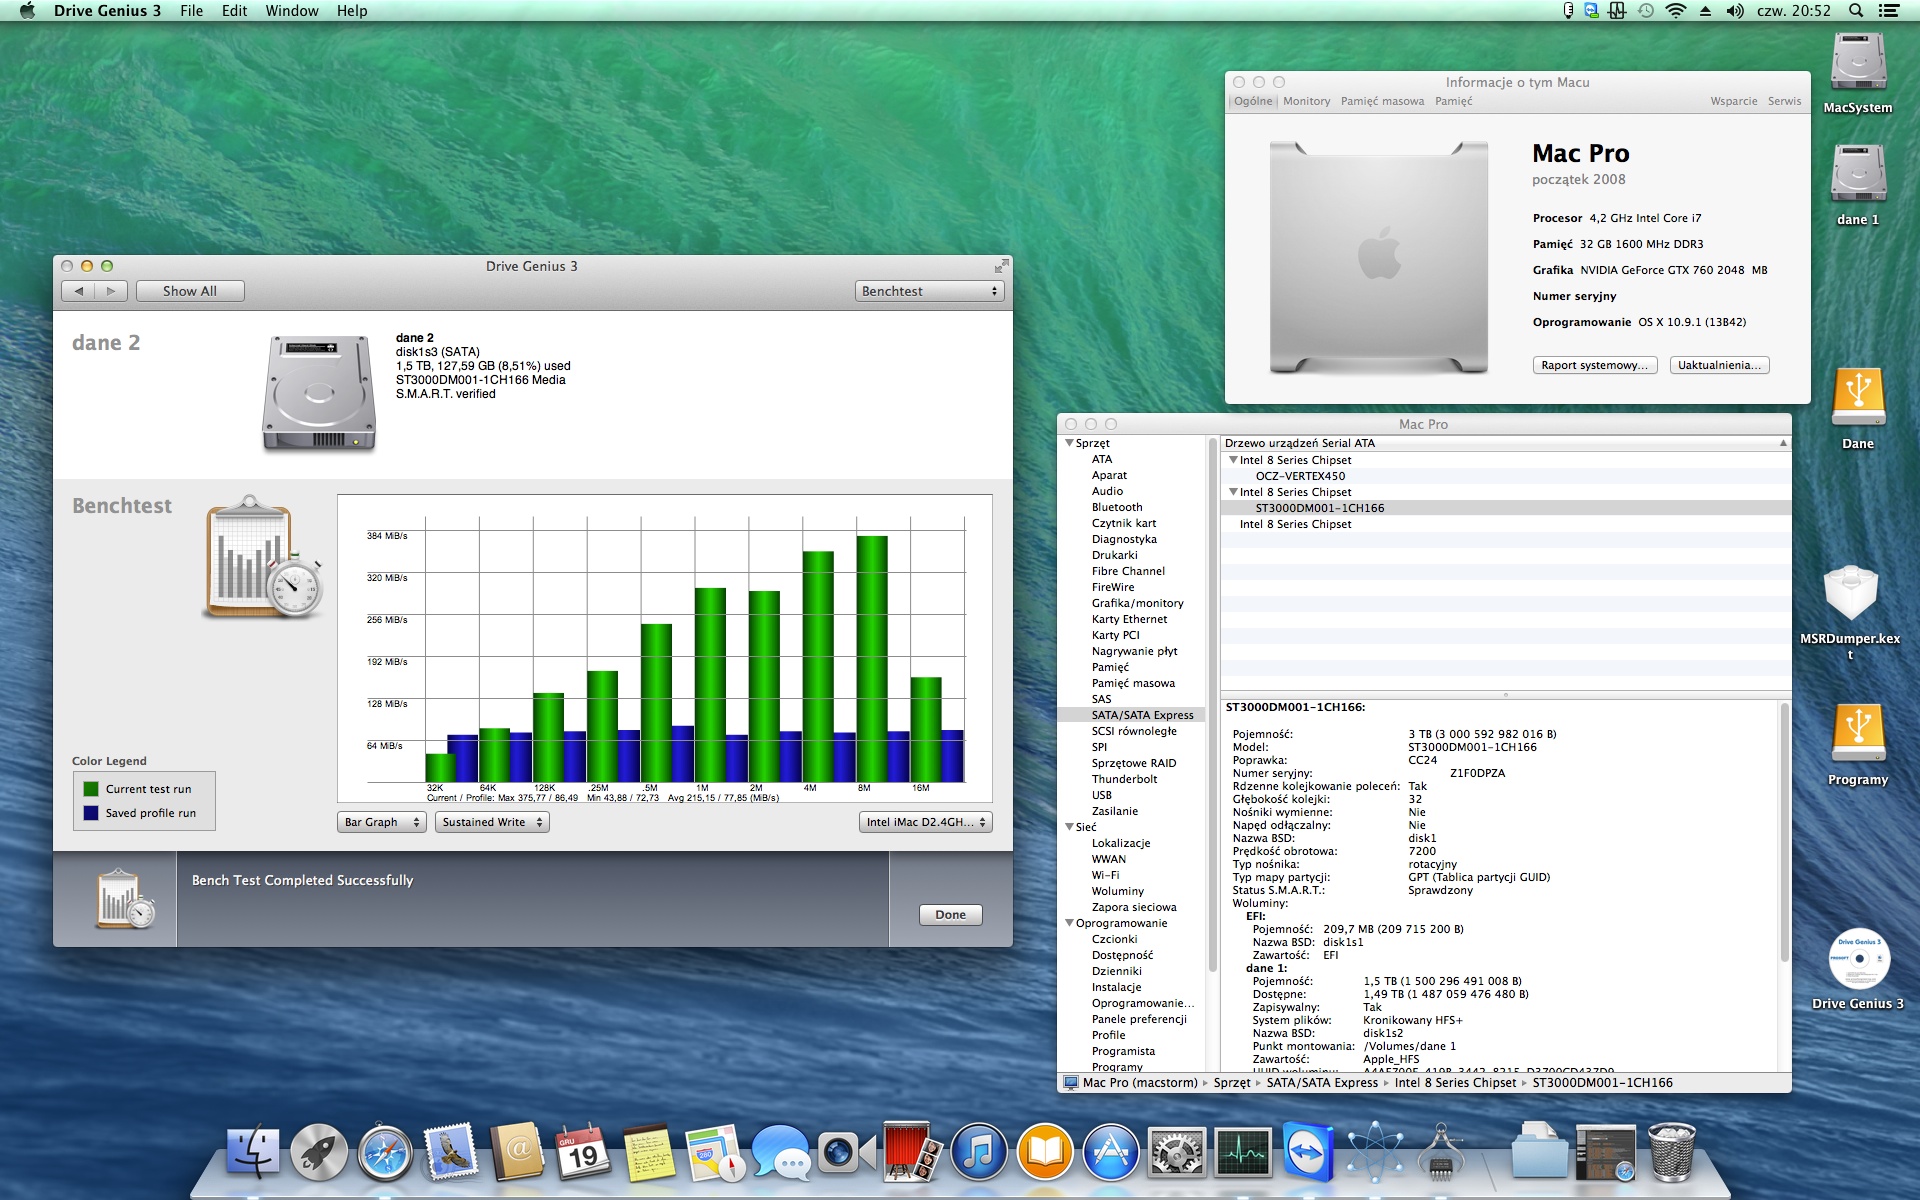Viewport: 1920px width, 1200px height.
Task: Switch to the Monitory tab
Action: 1306,101
